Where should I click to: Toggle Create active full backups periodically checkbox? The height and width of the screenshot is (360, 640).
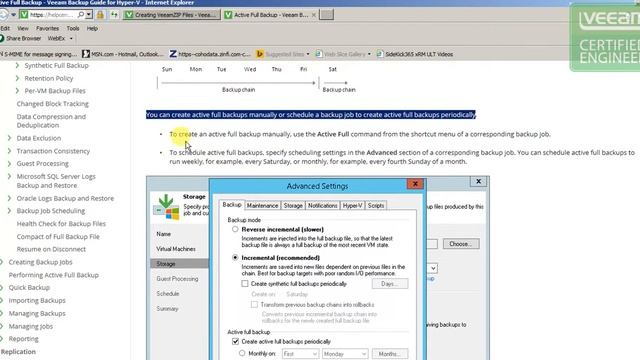236,341
